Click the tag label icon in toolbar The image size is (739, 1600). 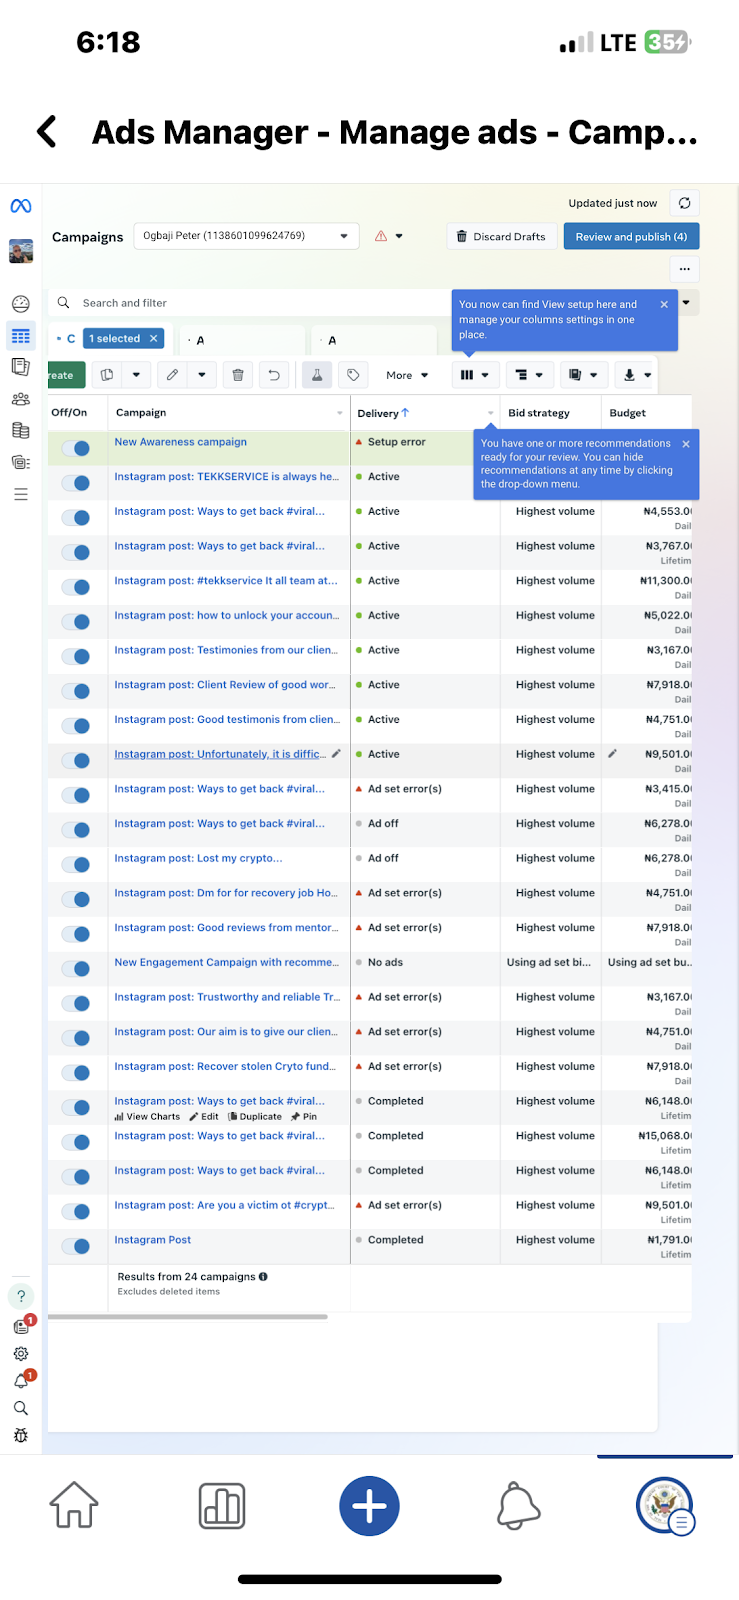click(353, 375)
